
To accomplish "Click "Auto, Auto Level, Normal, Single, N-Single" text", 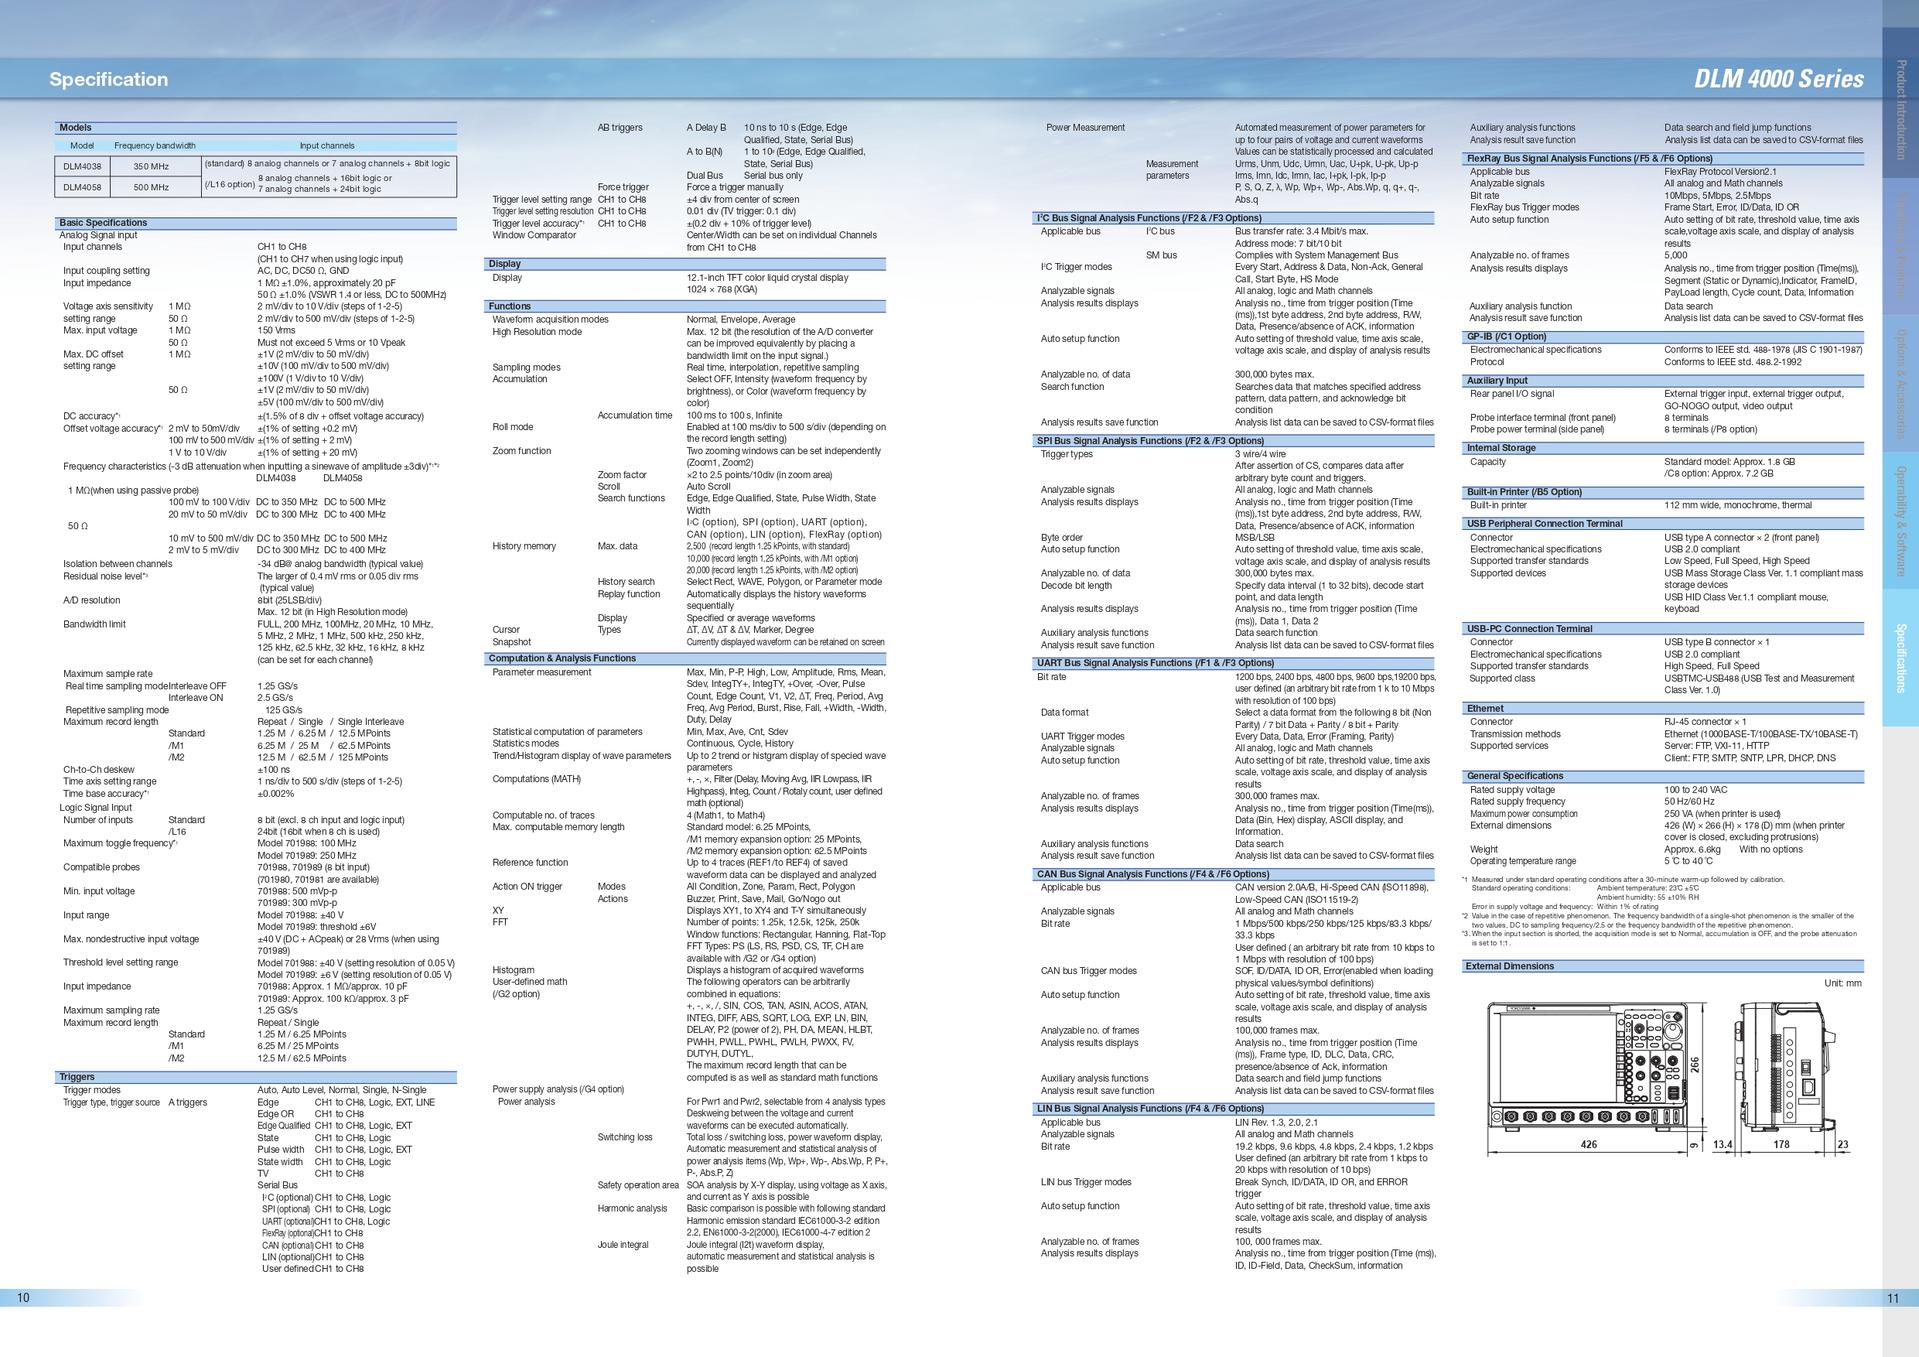I will pyautogui.click(x=342, y=1090).
